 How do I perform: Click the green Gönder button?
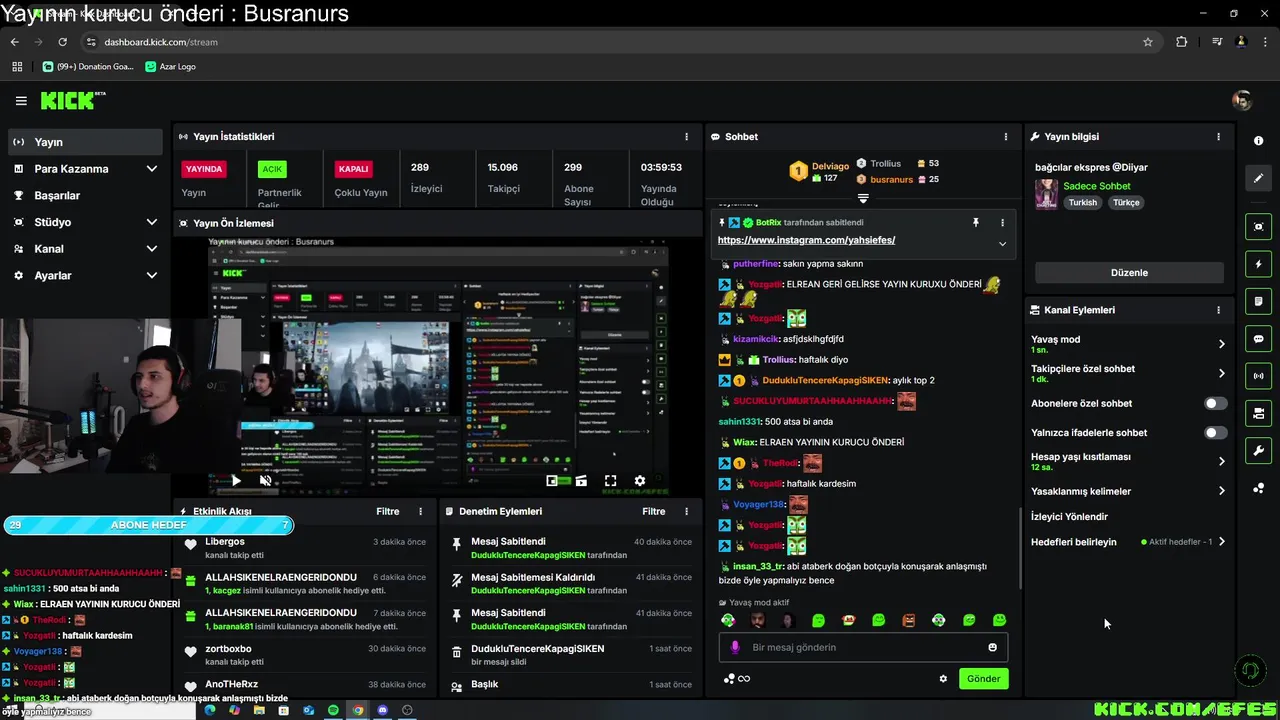pyautogui.click(x=983, y=679)
